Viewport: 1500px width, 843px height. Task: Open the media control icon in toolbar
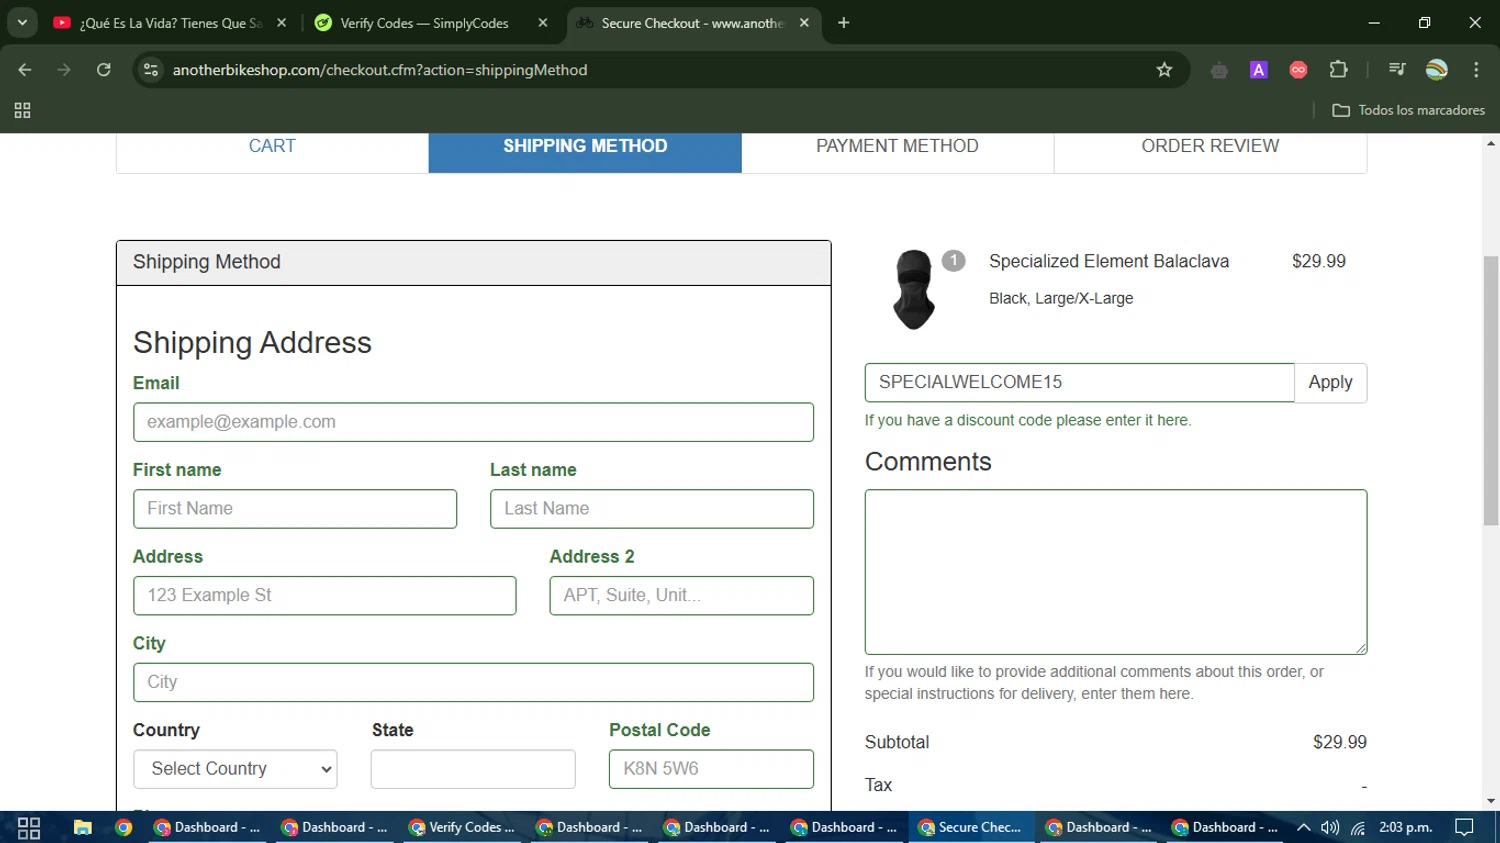[1397, 70]
